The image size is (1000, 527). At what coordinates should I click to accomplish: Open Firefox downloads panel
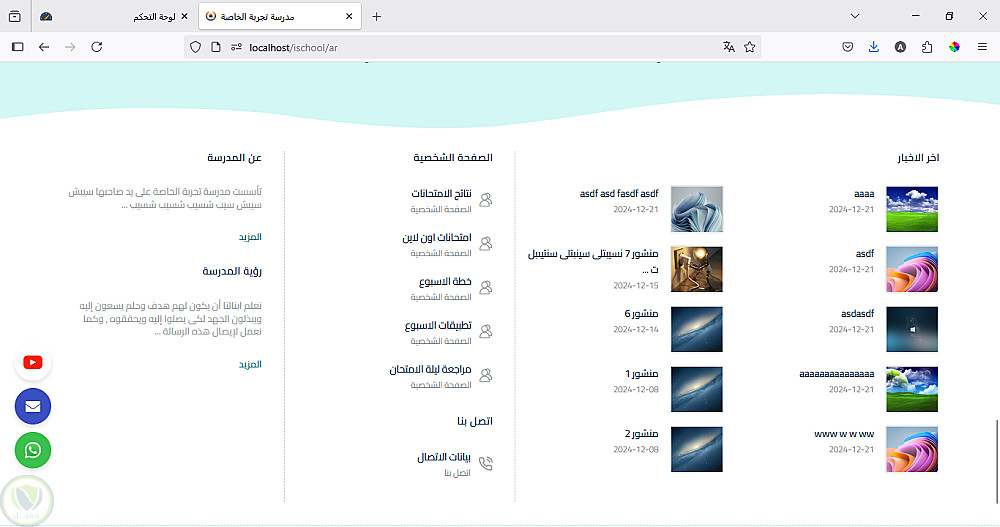pos(874,47)
